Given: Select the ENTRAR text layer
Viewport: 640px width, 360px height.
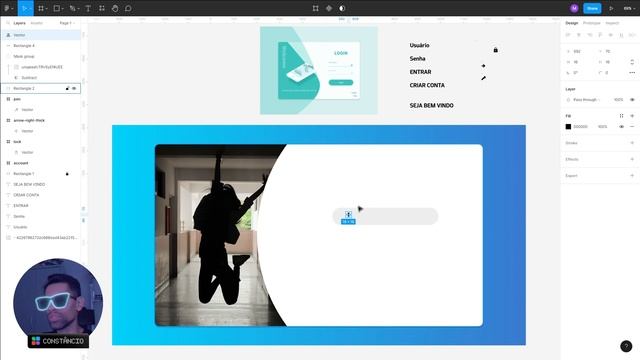Looking at the screenshot, I should pos(41,206).
